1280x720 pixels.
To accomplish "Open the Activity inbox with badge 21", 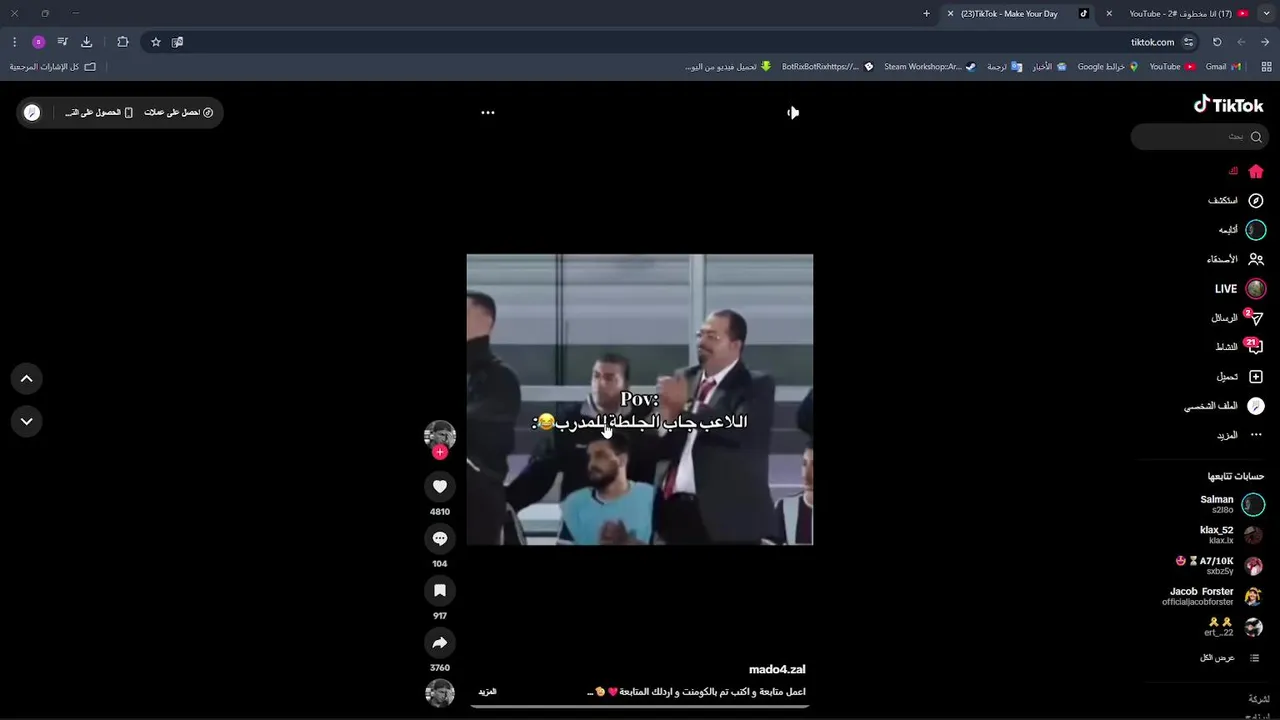I will tap(1255, 347).
